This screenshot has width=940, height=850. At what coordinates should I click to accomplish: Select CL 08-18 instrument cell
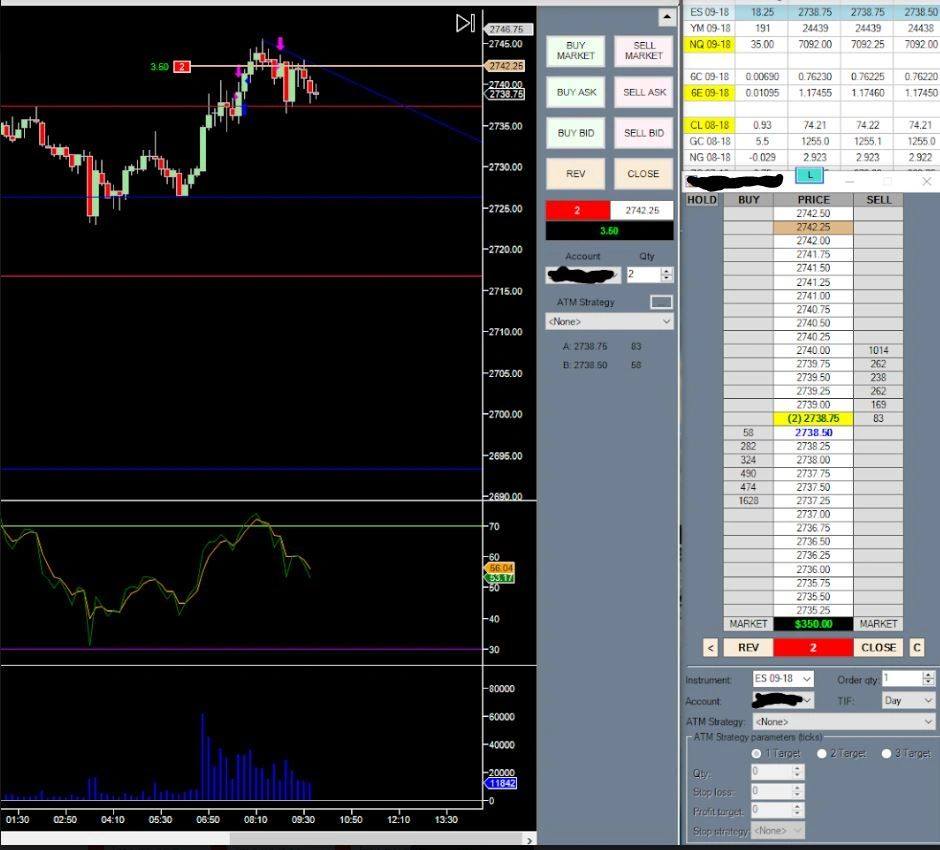[x=710, y=125]
